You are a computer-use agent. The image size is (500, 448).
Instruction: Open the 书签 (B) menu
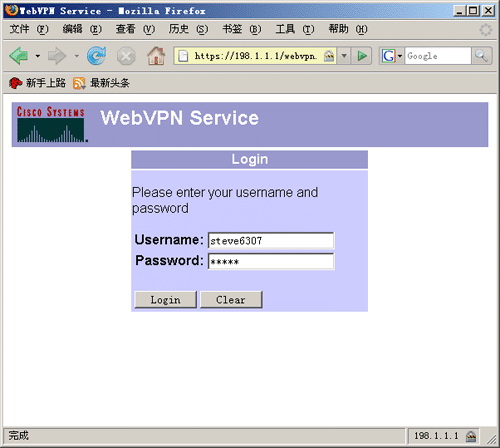(x=242, y=29)
